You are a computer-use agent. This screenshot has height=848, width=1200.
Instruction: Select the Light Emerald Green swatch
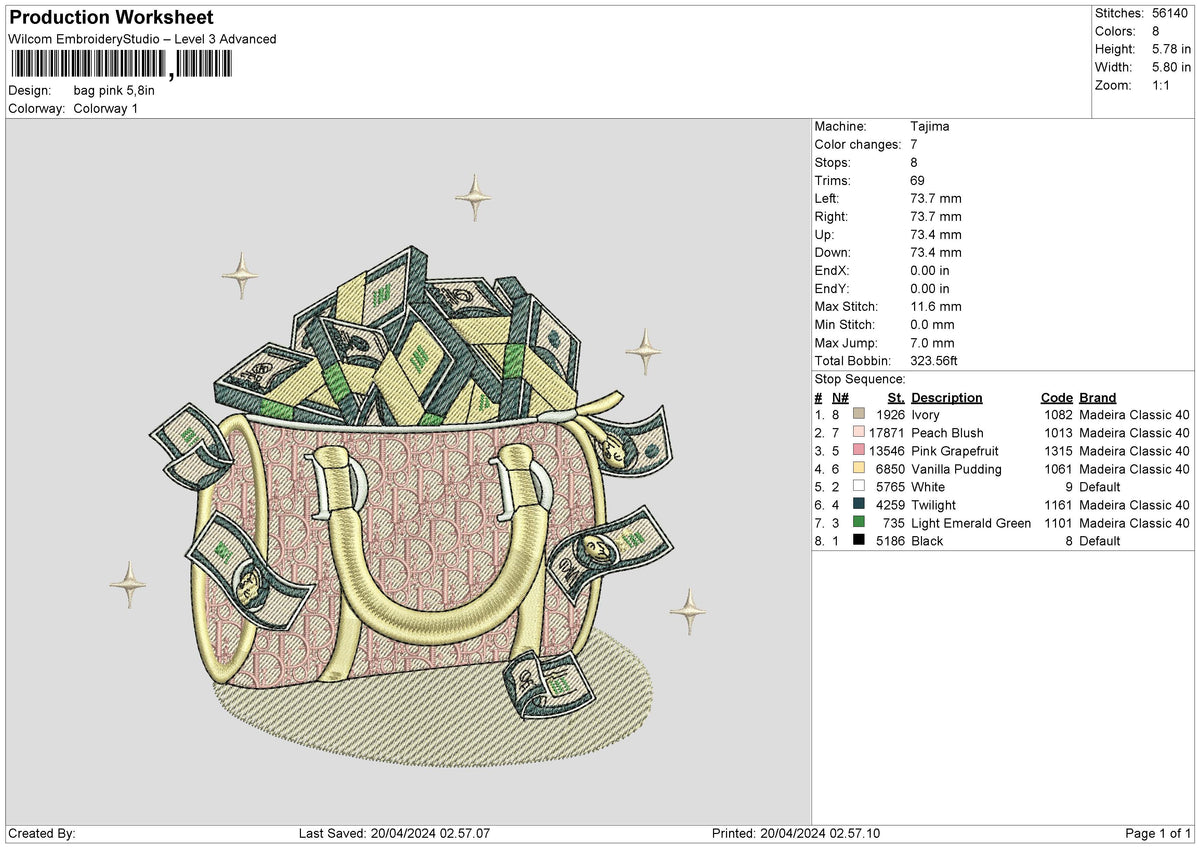(x=859, y=523)
